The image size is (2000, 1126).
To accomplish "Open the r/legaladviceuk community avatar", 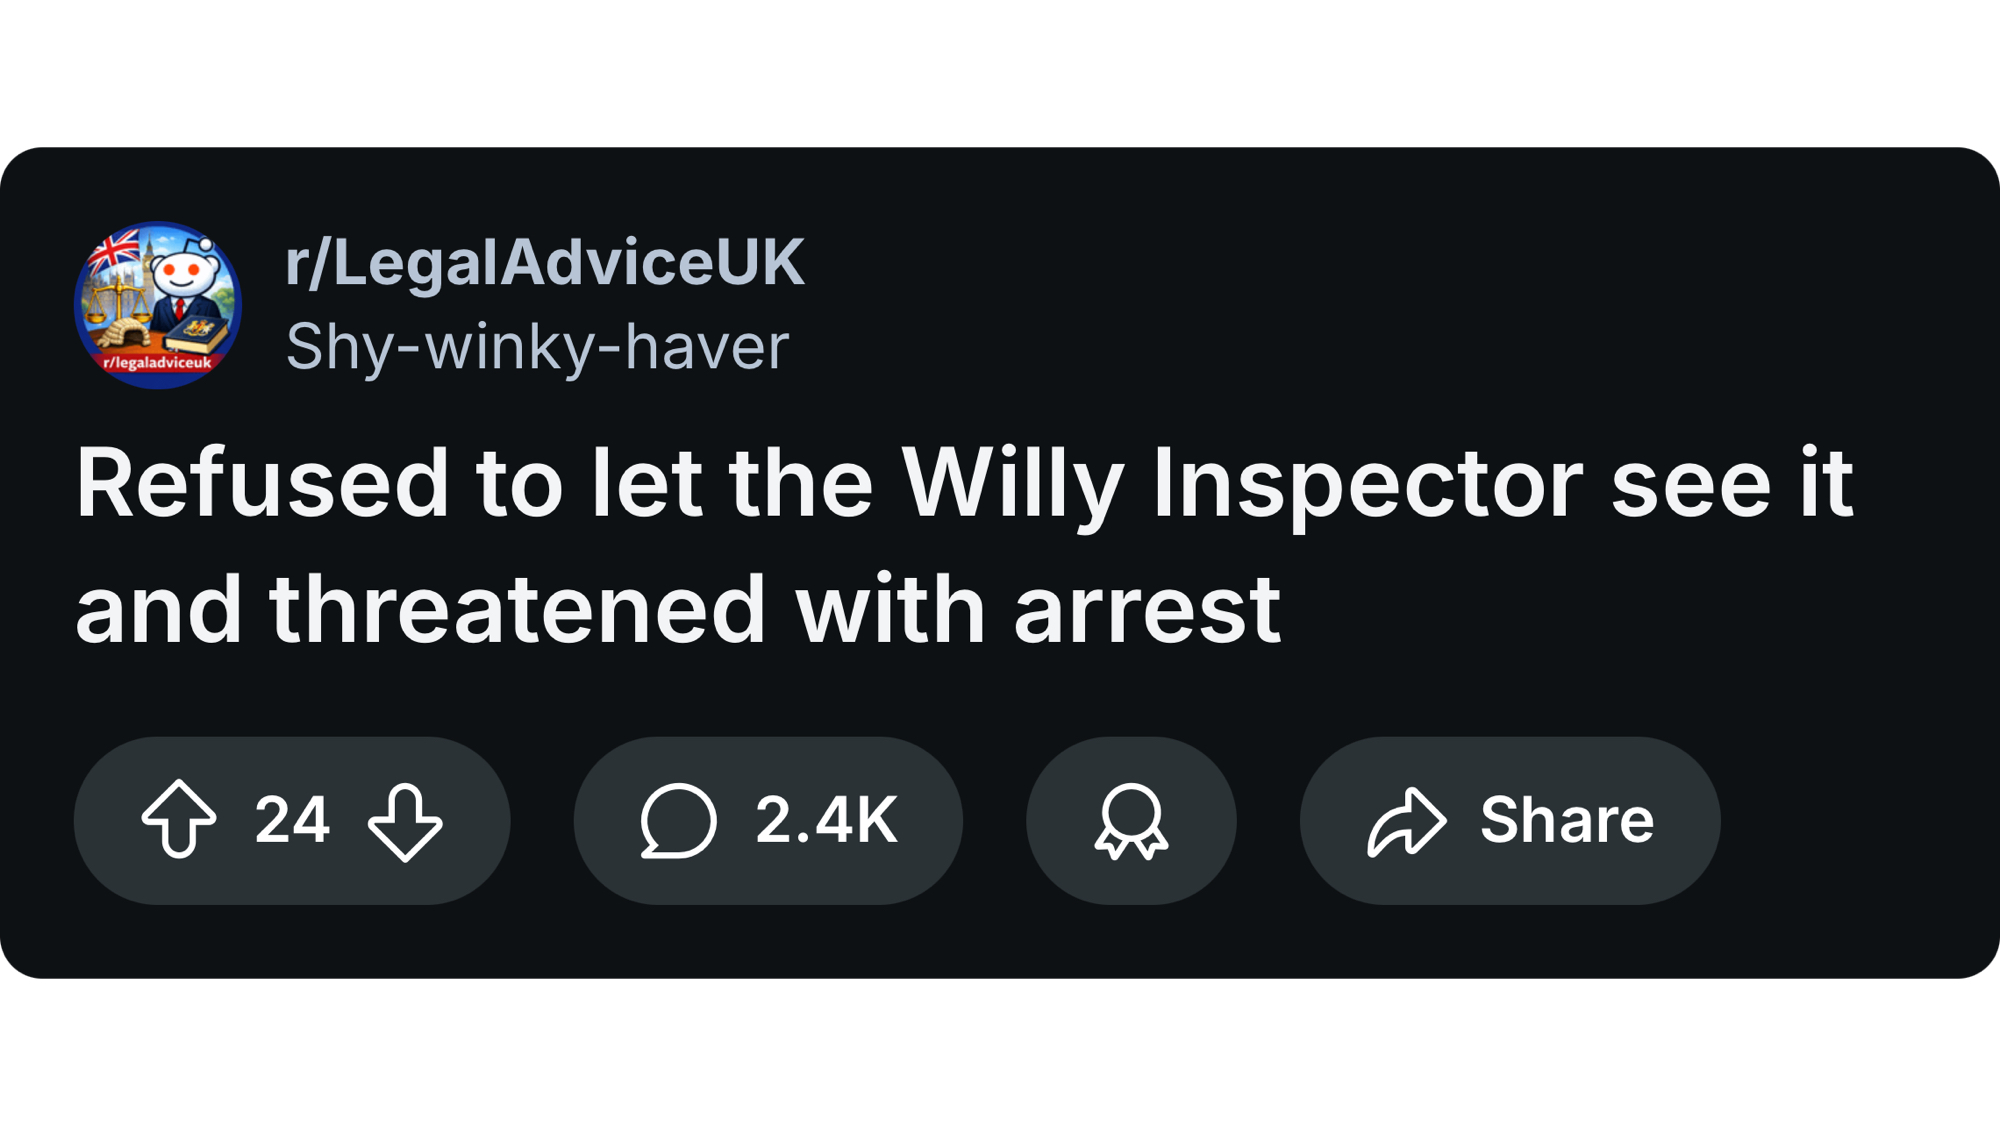I will click(x=158, y=305).
